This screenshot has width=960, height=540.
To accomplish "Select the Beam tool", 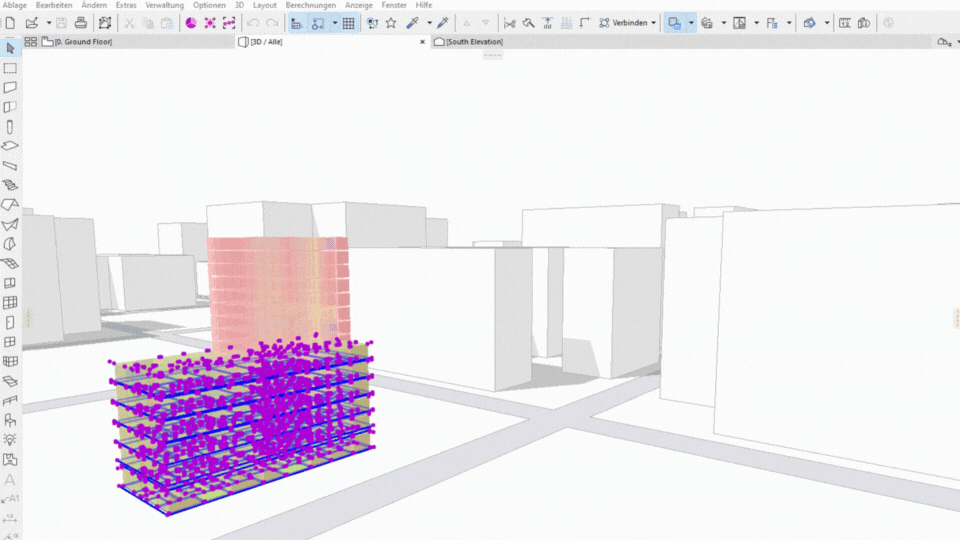I will point(10,166).
